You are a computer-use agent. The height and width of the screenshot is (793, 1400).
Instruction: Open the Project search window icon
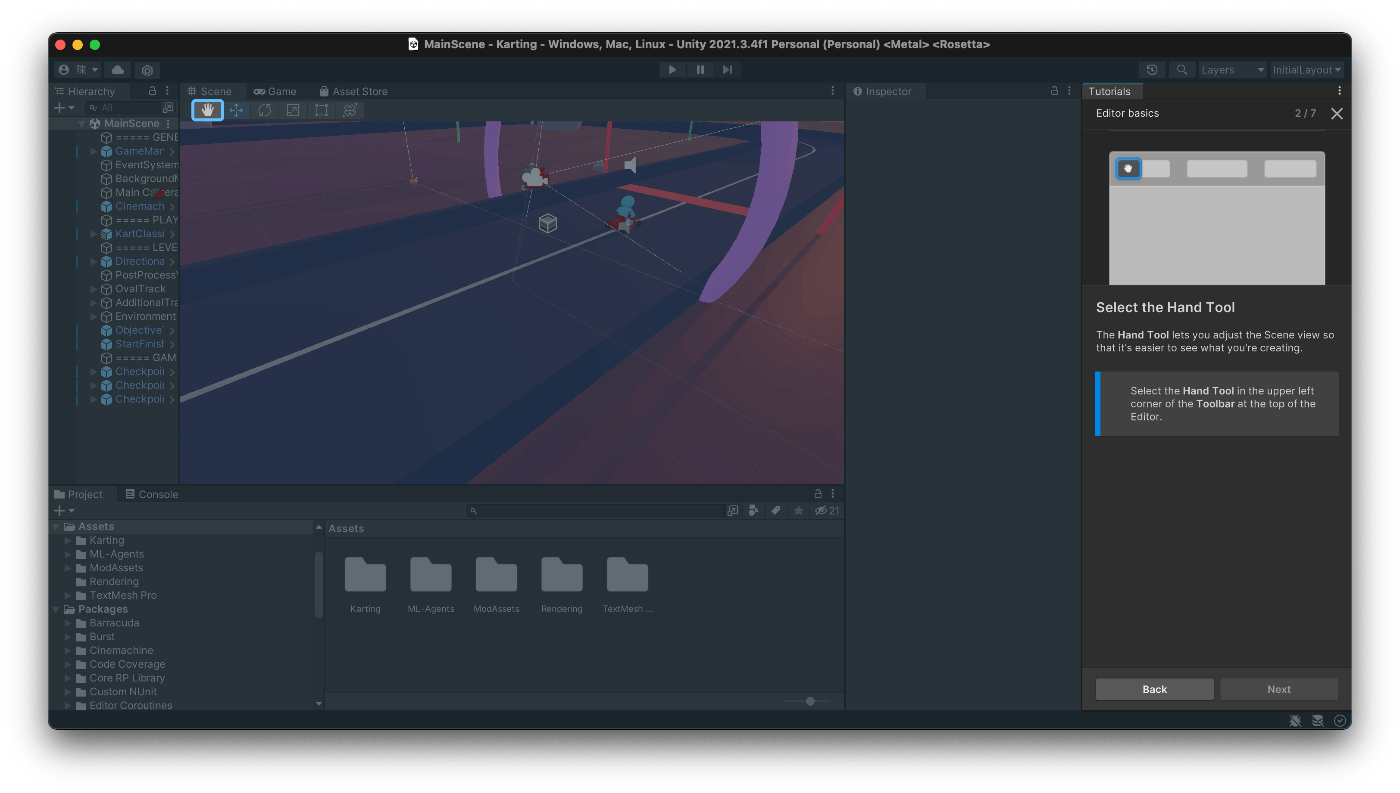point(733,510)
